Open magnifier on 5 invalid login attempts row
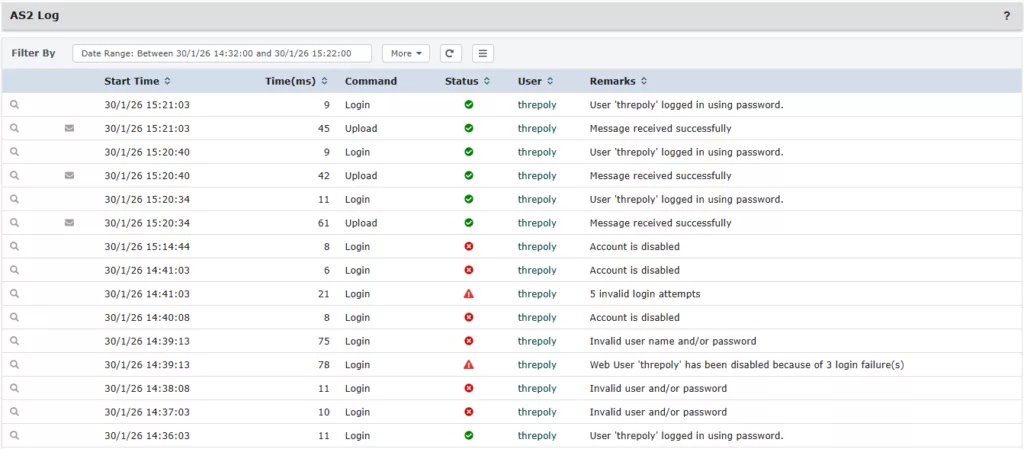1024x449 pixels. (x=14, y=294)
